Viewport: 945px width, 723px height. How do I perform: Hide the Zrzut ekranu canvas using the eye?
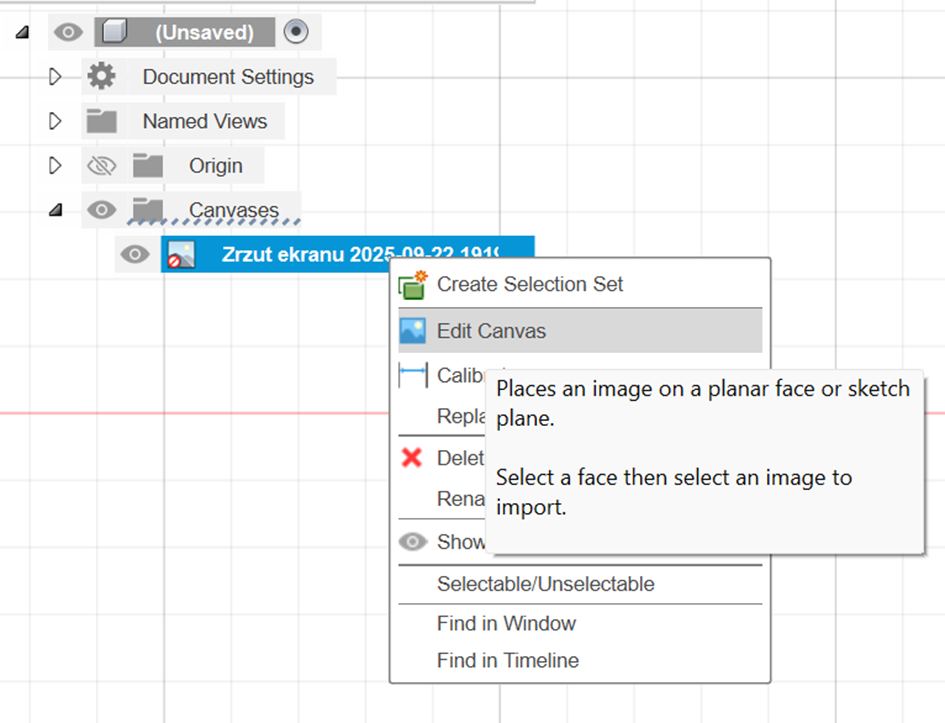[135, 255]
